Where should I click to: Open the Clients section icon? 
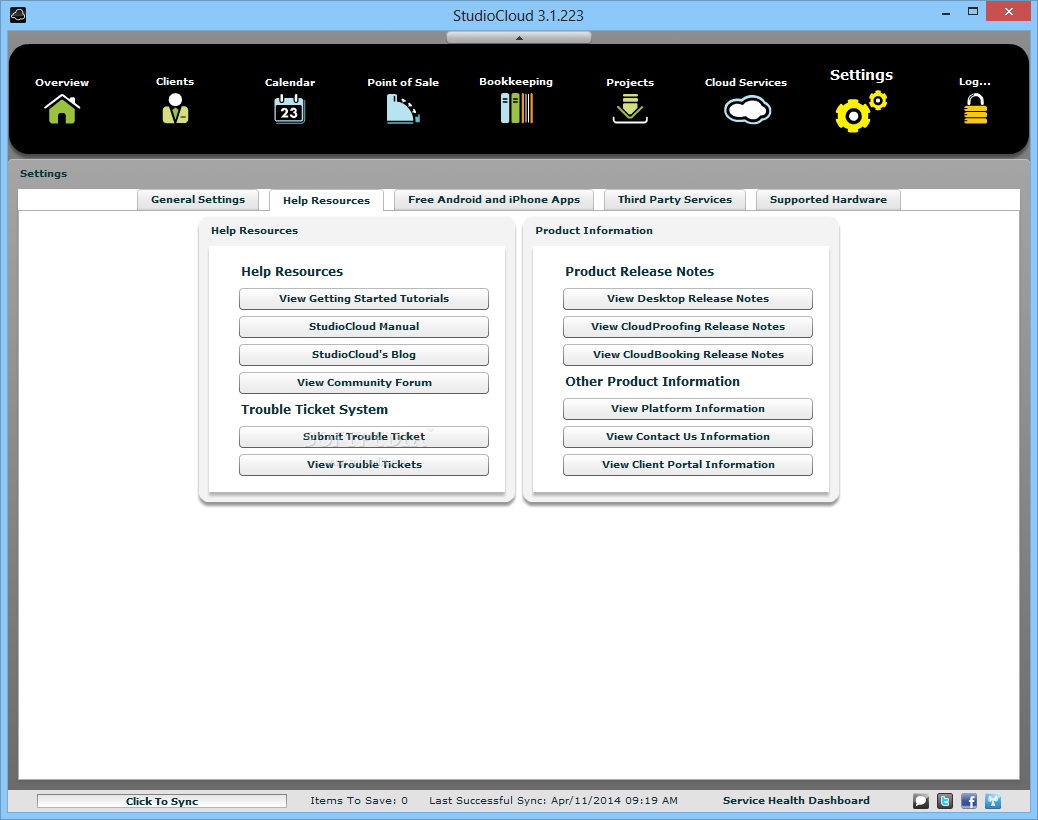[x=175, y=109]
